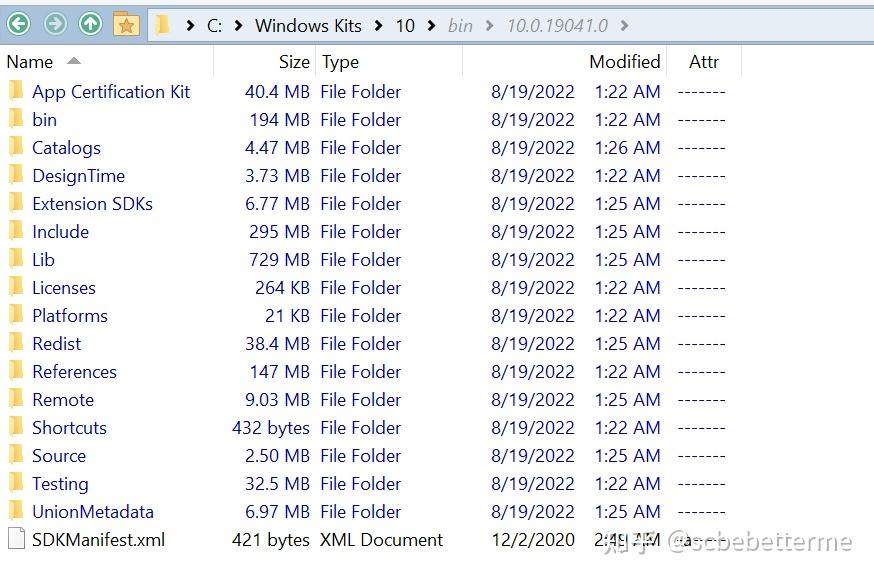Viewport: 874px width, 576px height.
Task: Click file icon next to SDKManifest.xml
Action: 17,539
